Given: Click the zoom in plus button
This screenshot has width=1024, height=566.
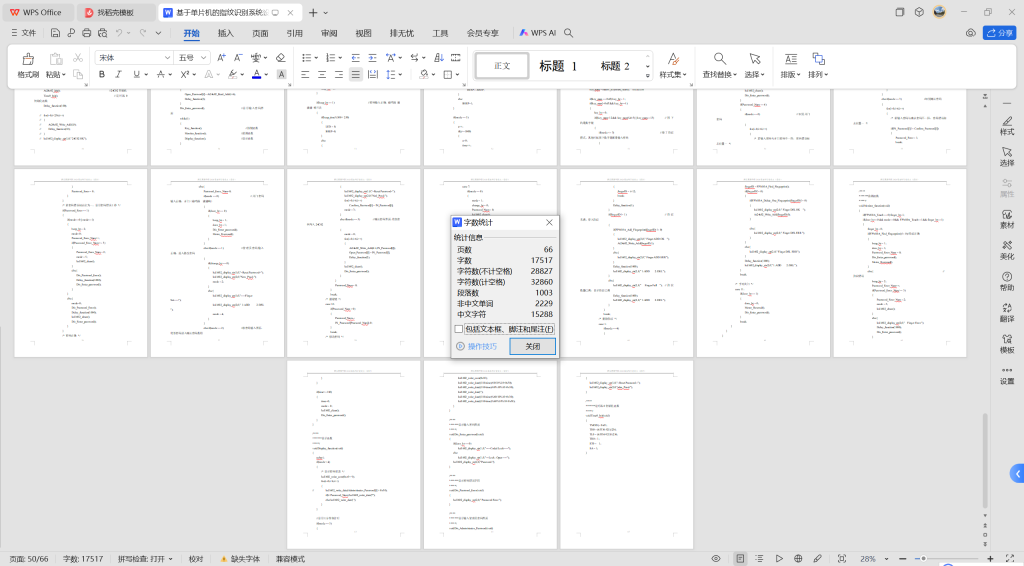Looking at the screenshot, I should (x=990, y=559).
